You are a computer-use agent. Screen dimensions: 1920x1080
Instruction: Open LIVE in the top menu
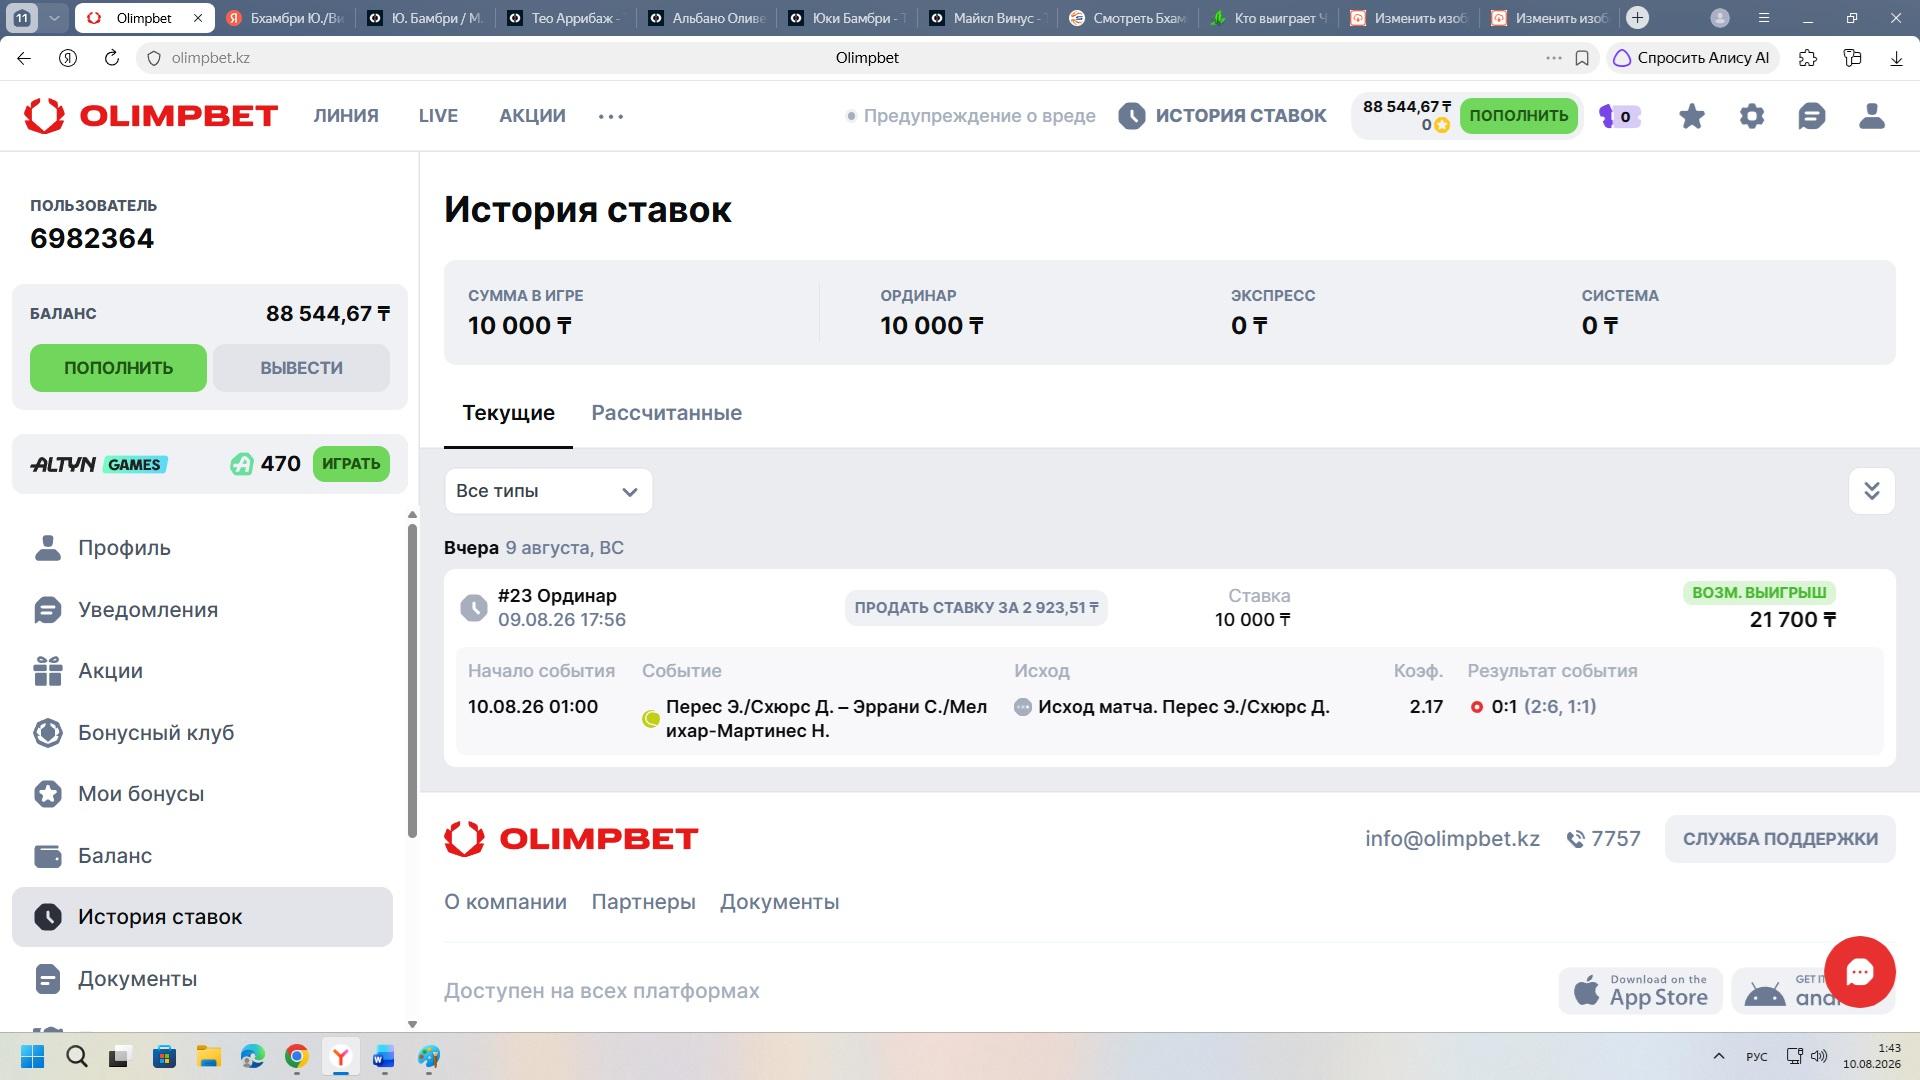coord(438,116)
